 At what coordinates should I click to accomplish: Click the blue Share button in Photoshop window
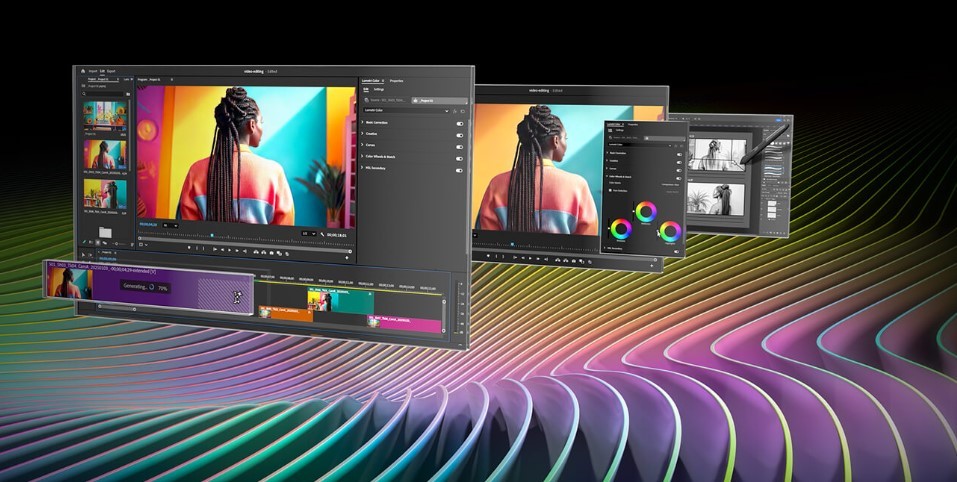click(778, 120)
